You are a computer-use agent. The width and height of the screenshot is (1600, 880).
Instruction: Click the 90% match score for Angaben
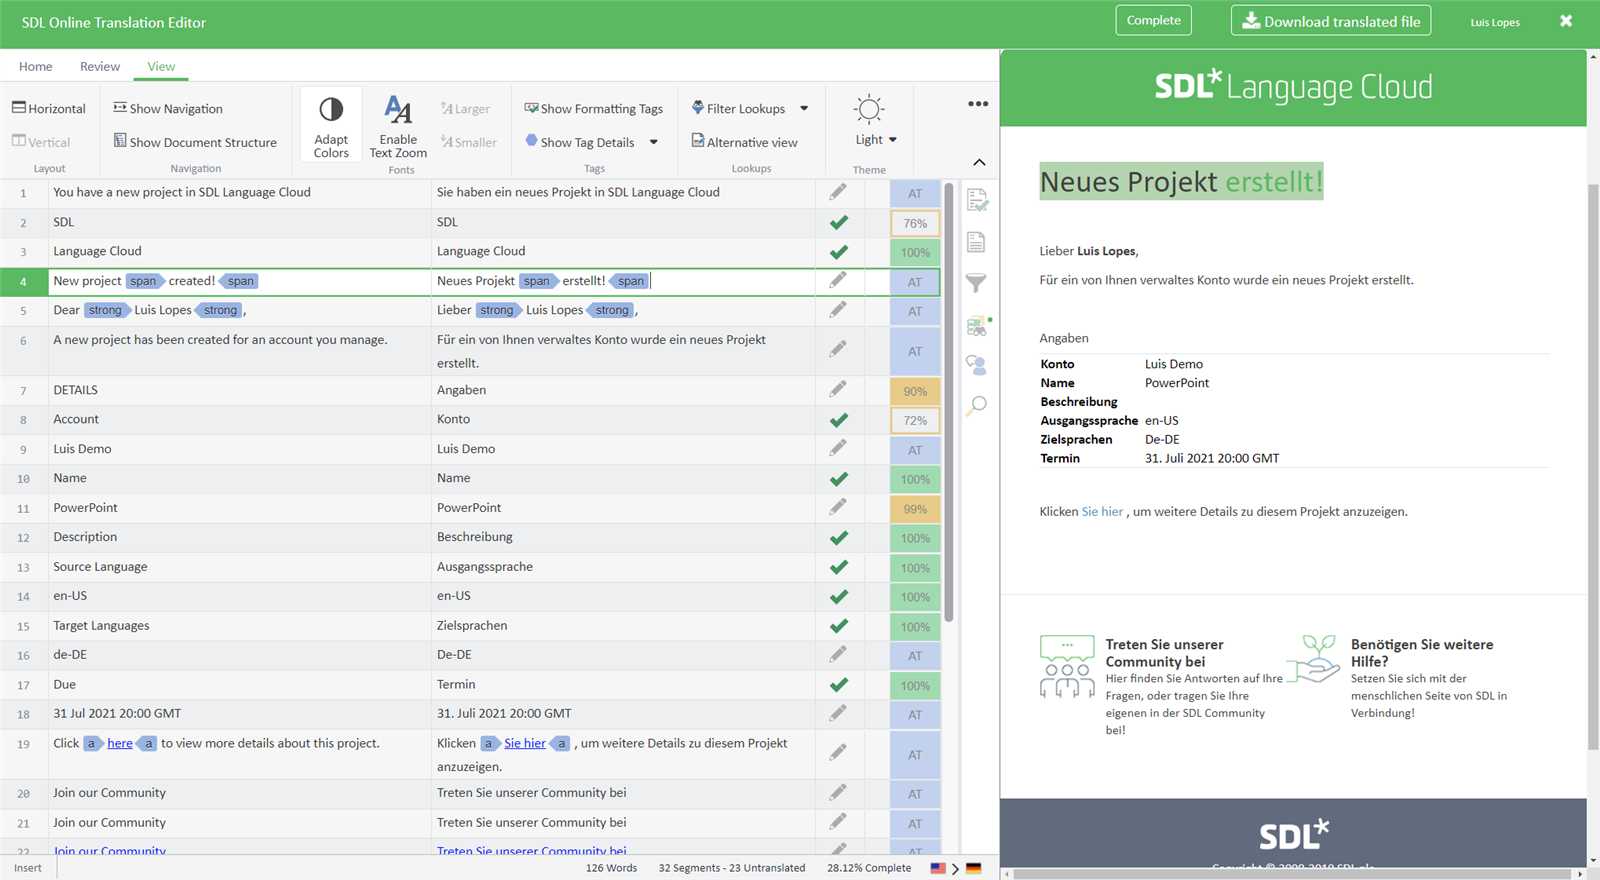tap(915, 391)
